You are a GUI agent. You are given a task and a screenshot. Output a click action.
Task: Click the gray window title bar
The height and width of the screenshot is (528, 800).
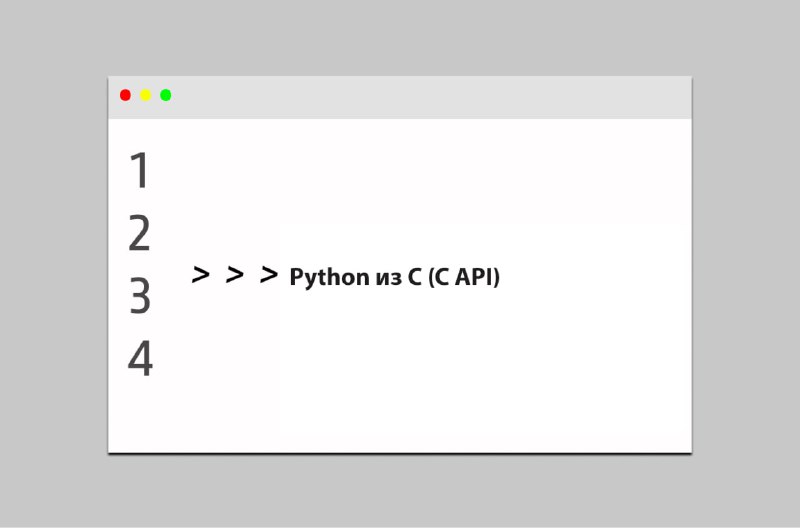click(400, 97)
